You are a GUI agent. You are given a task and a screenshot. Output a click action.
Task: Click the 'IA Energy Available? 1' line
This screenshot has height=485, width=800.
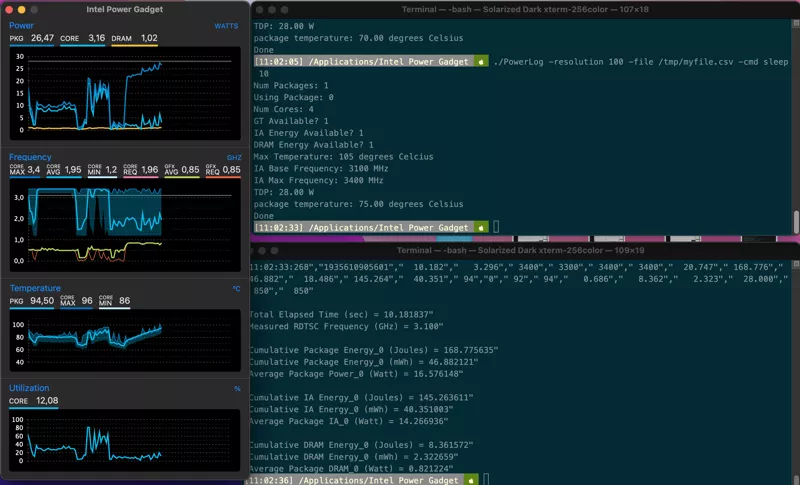click(x=308, y=133)
